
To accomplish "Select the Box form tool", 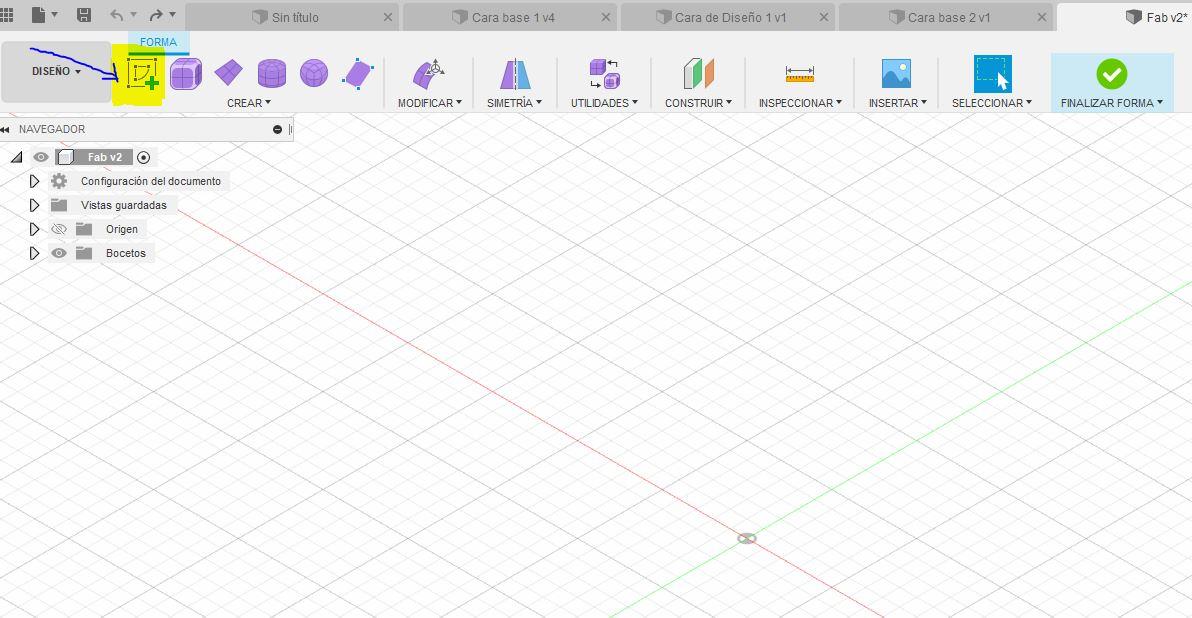I will click(185, 74).
